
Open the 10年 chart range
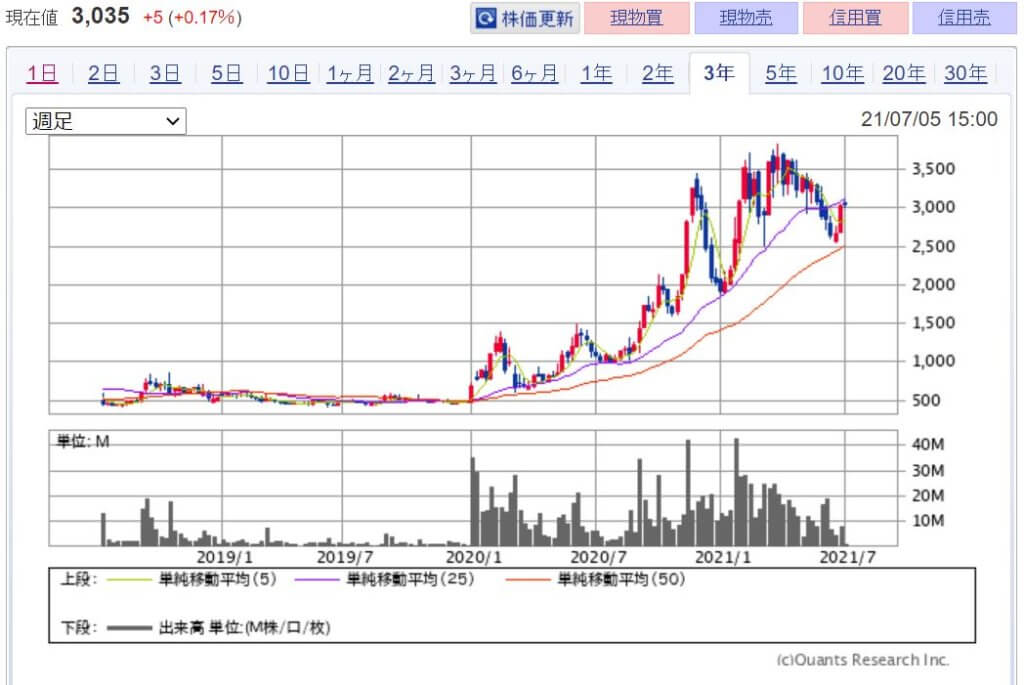click(x=842, y=73)
